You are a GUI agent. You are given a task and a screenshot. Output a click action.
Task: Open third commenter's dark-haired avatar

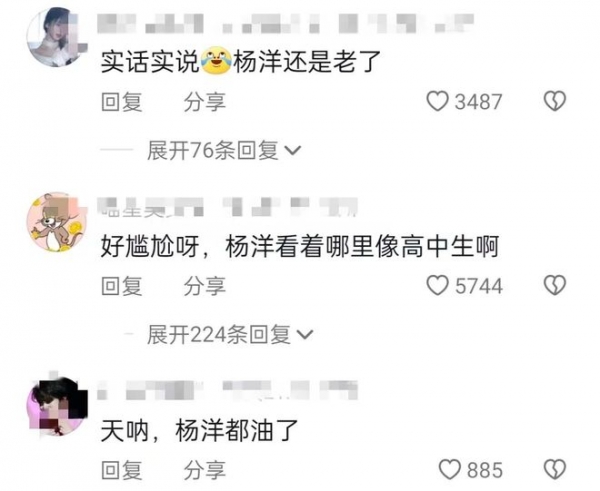pyautogui.click(x=57, y=406)
